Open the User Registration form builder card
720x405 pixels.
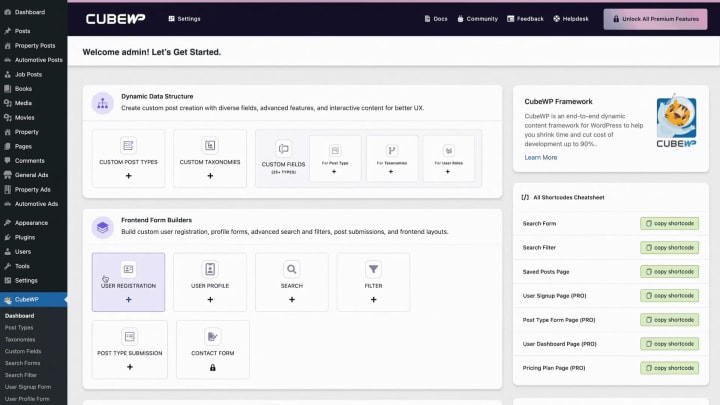pyautogui.click(x=128, y=282)
